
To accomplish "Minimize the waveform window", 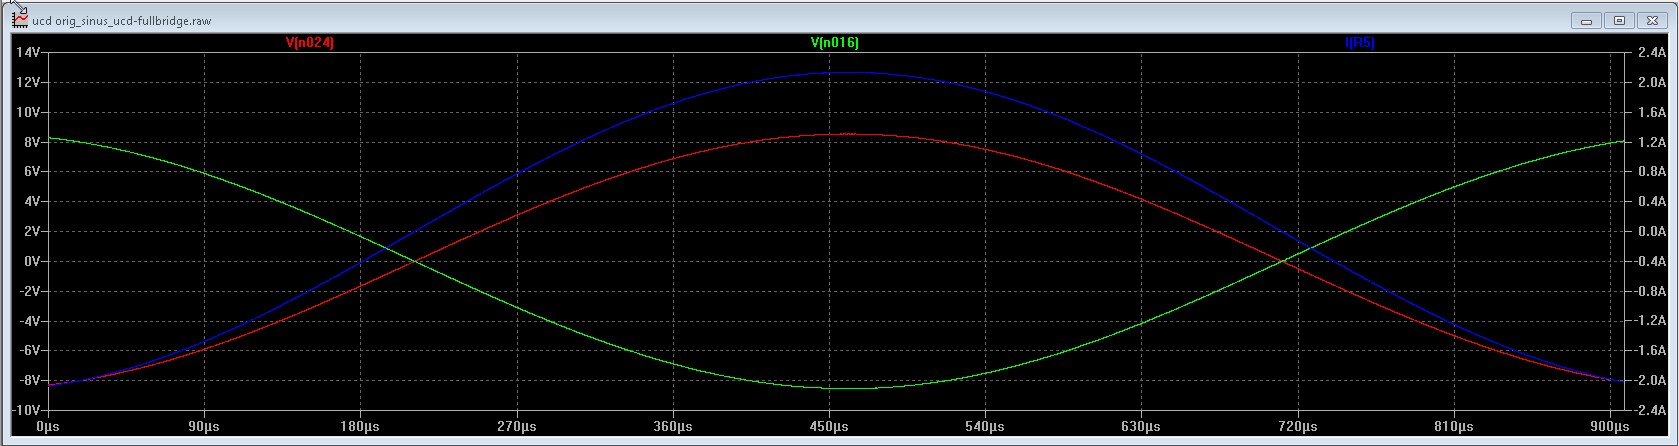I will coord(1587,20).
